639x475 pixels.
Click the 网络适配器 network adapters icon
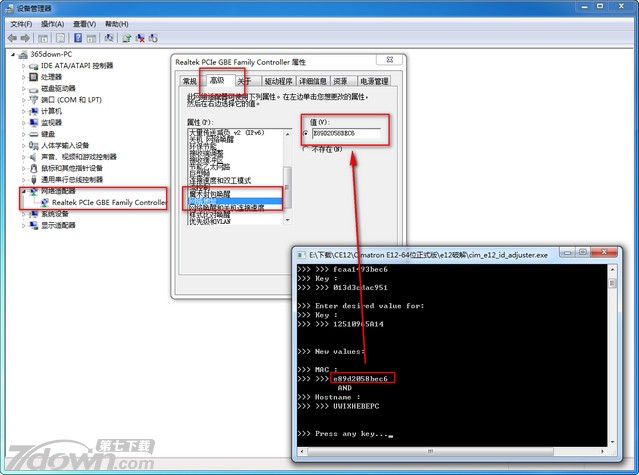pyautogui.click(x=33, y=191)
